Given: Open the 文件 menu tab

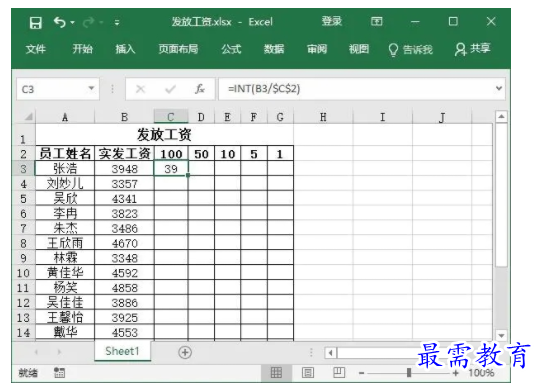Looking at the screenshot, I should click(x=35, y=49).
